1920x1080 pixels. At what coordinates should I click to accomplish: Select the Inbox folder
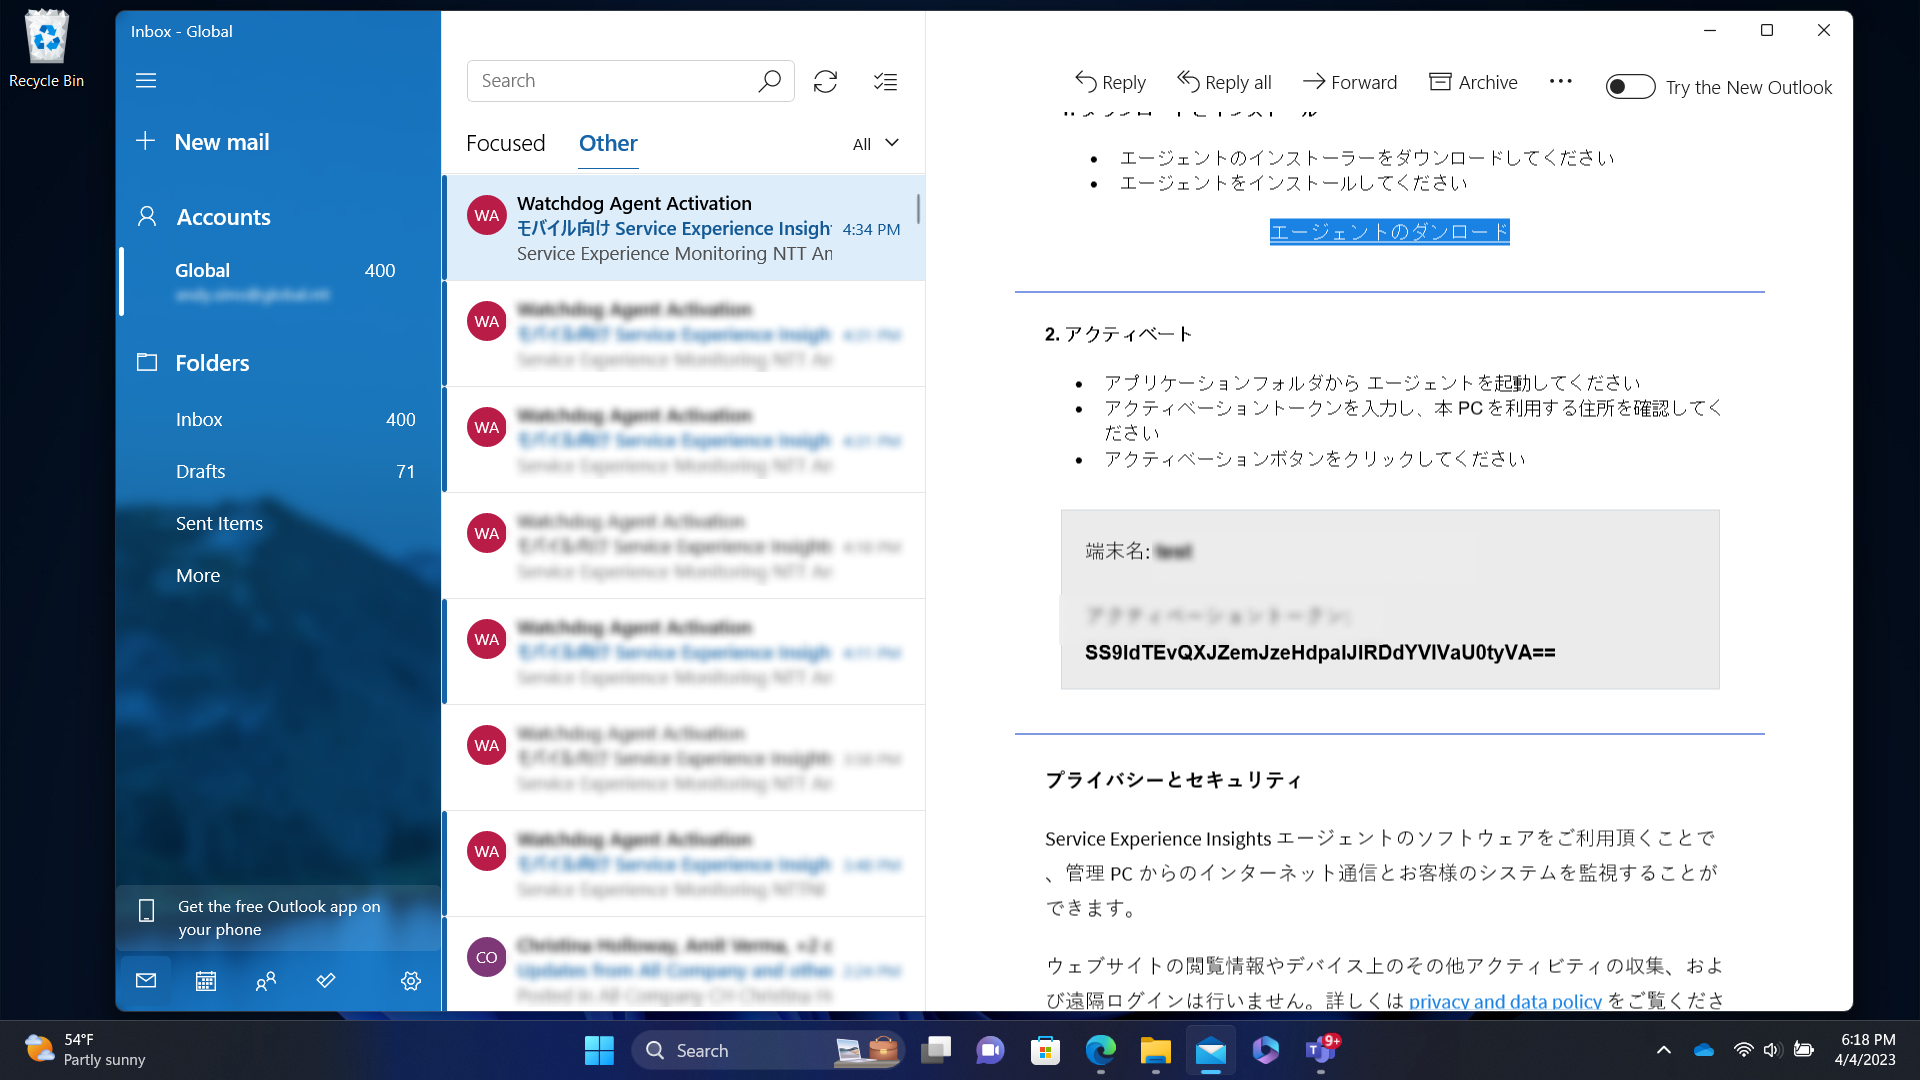[278, 420]
